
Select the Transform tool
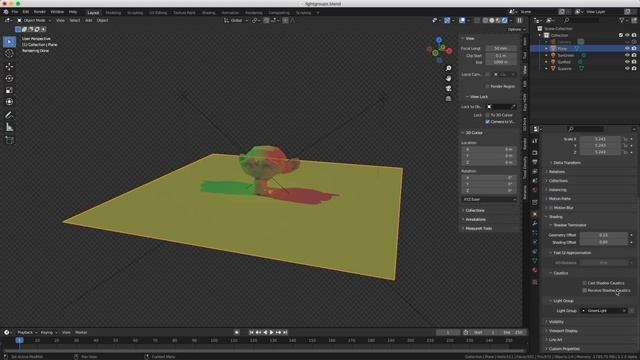tap(9, 102)
